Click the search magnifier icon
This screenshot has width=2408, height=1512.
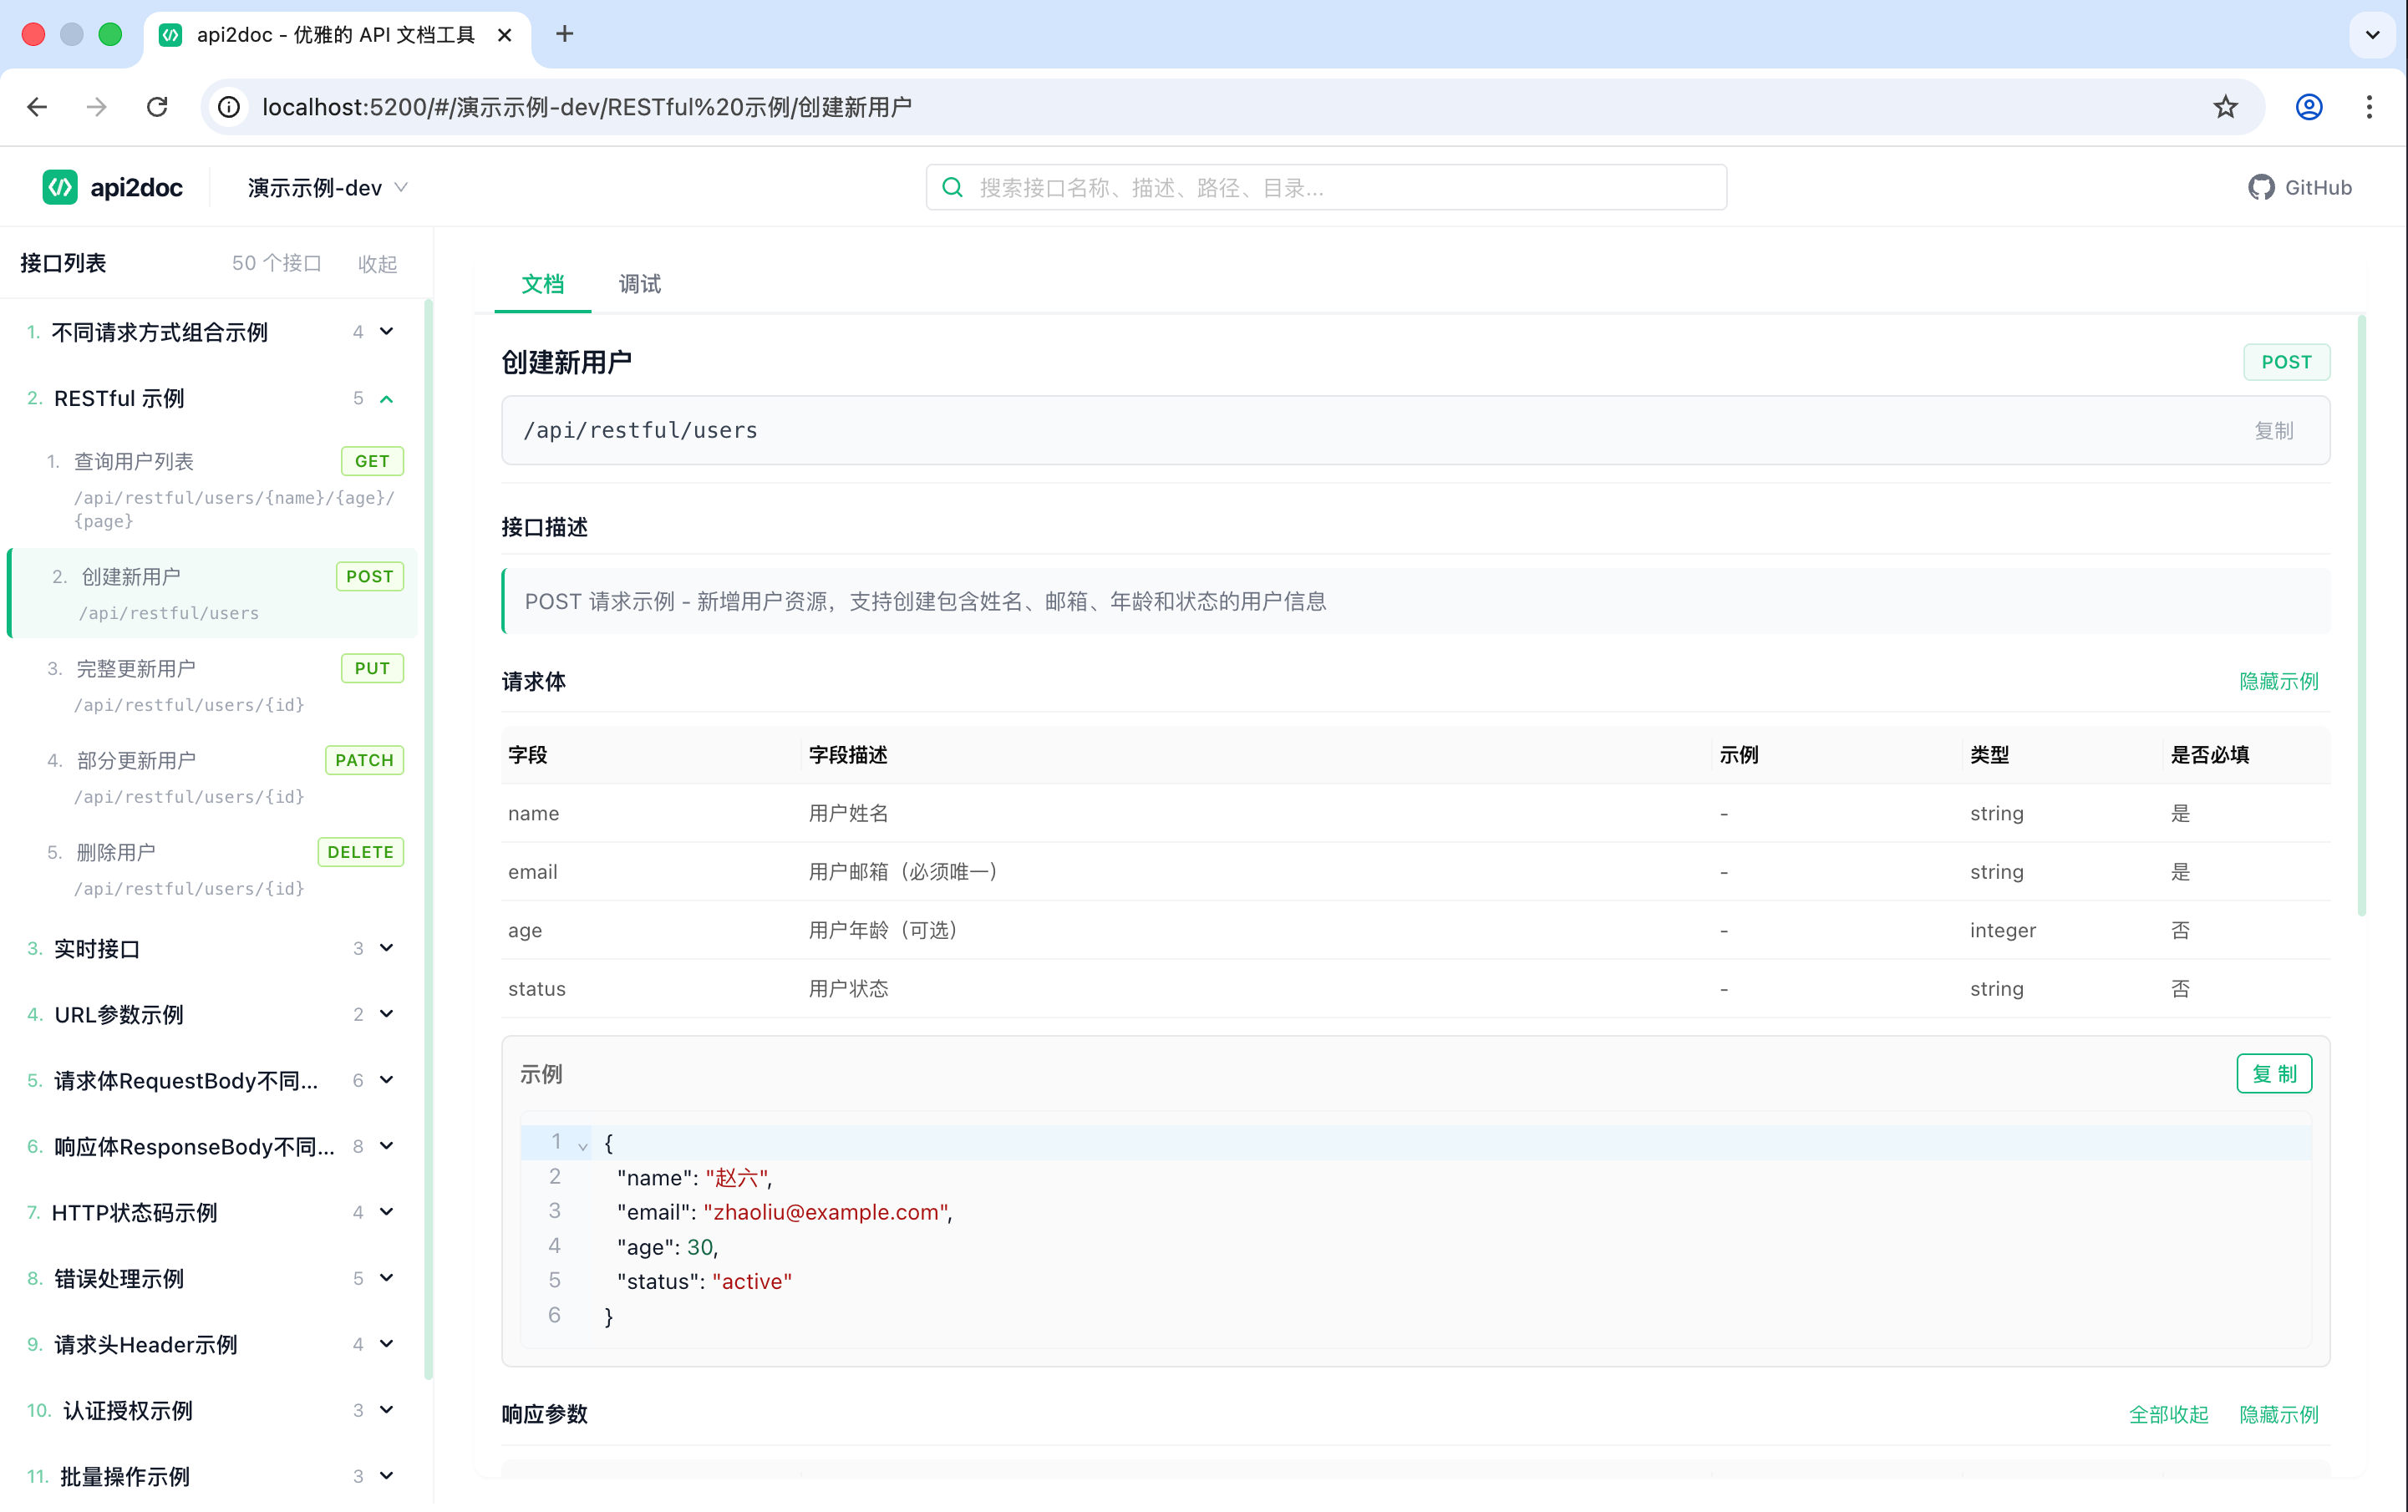(x=953, y=187)
